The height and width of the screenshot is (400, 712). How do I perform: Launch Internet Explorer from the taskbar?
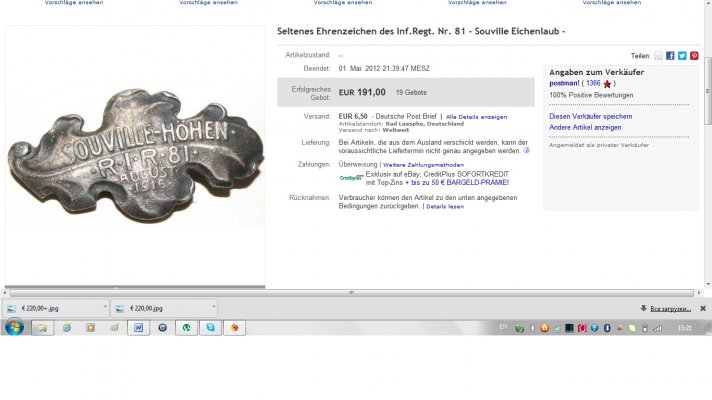[67, 328]
